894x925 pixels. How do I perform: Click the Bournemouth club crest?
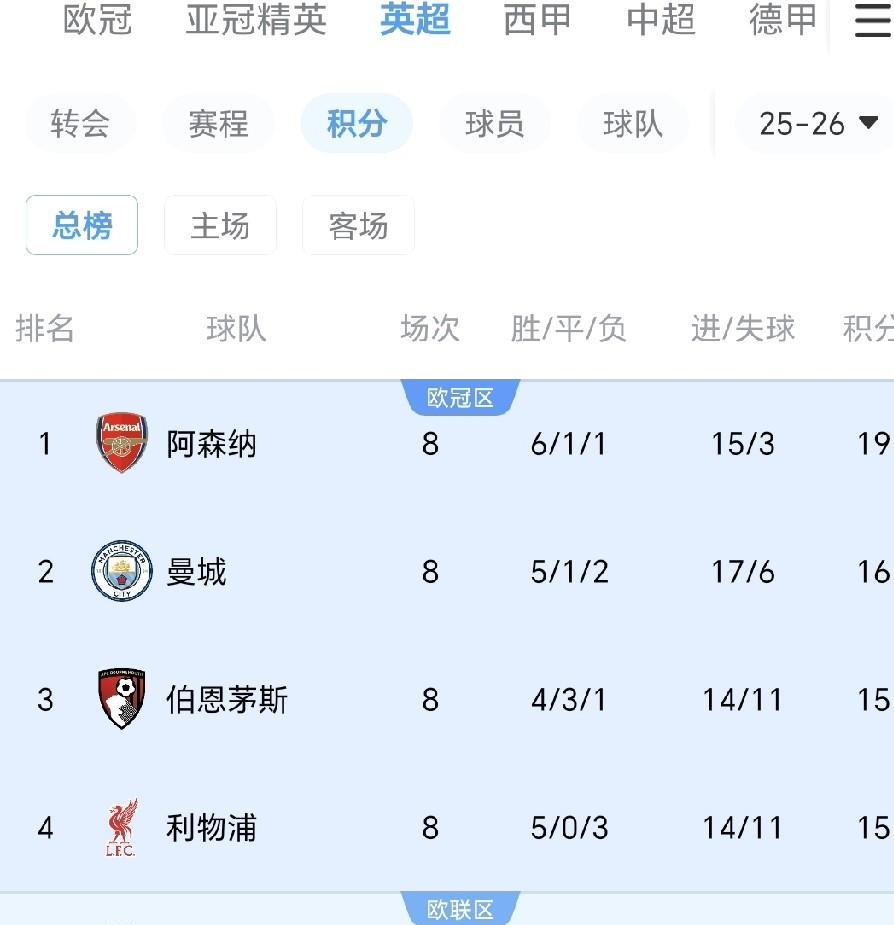[122, 699]
